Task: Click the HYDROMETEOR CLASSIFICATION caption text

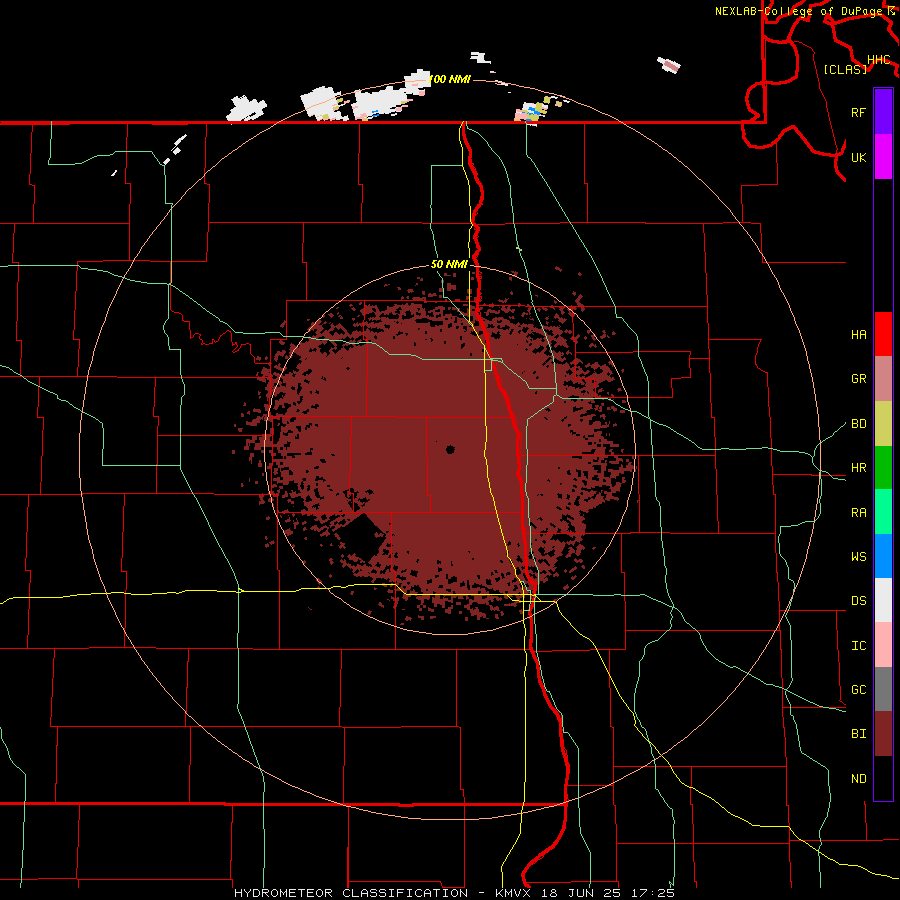Action: click(x=351, y=893)
